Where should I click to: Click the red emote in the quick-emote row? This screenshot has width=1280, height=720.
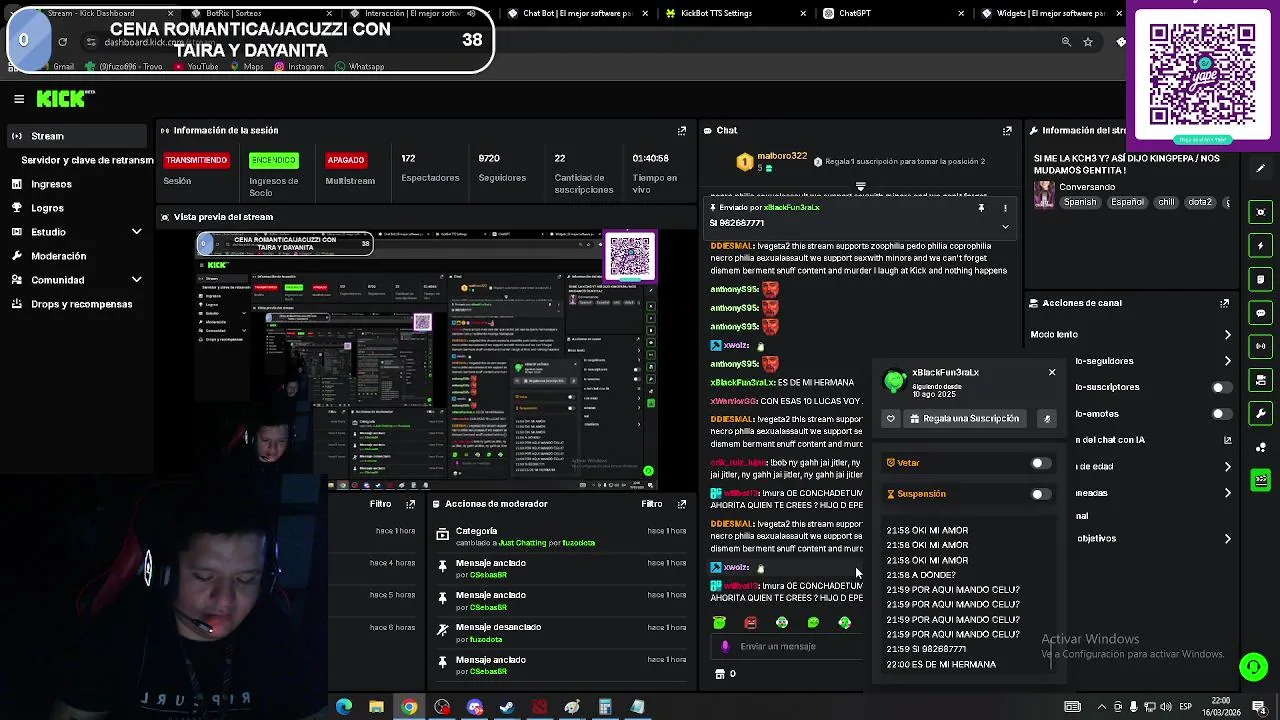[750, 623]
